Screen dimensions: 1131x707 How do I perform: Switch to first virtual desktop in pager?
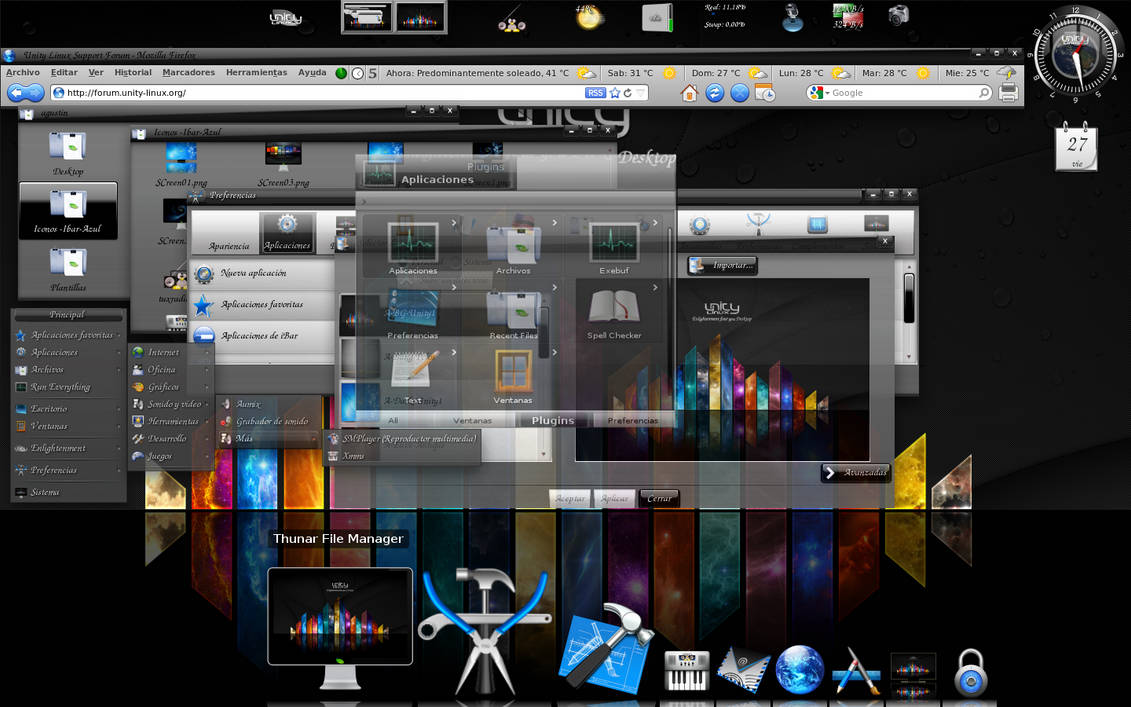[367, 17]
